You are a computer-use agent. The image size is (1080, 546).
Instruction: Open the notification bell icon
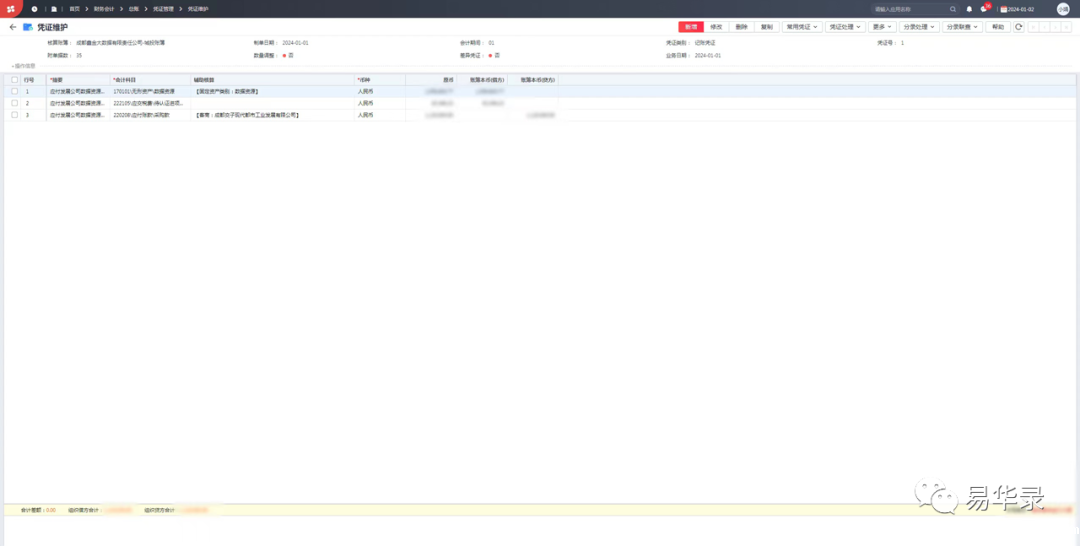pos(969,9)
